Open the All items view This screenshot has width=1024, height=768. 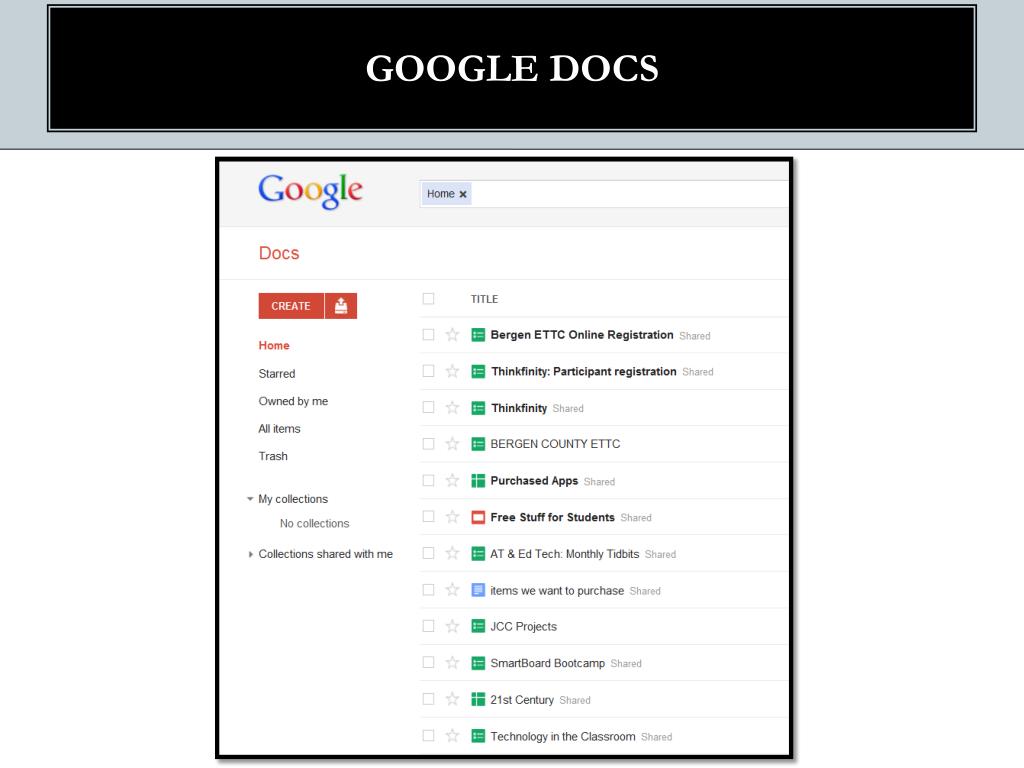tap(280, 428)
